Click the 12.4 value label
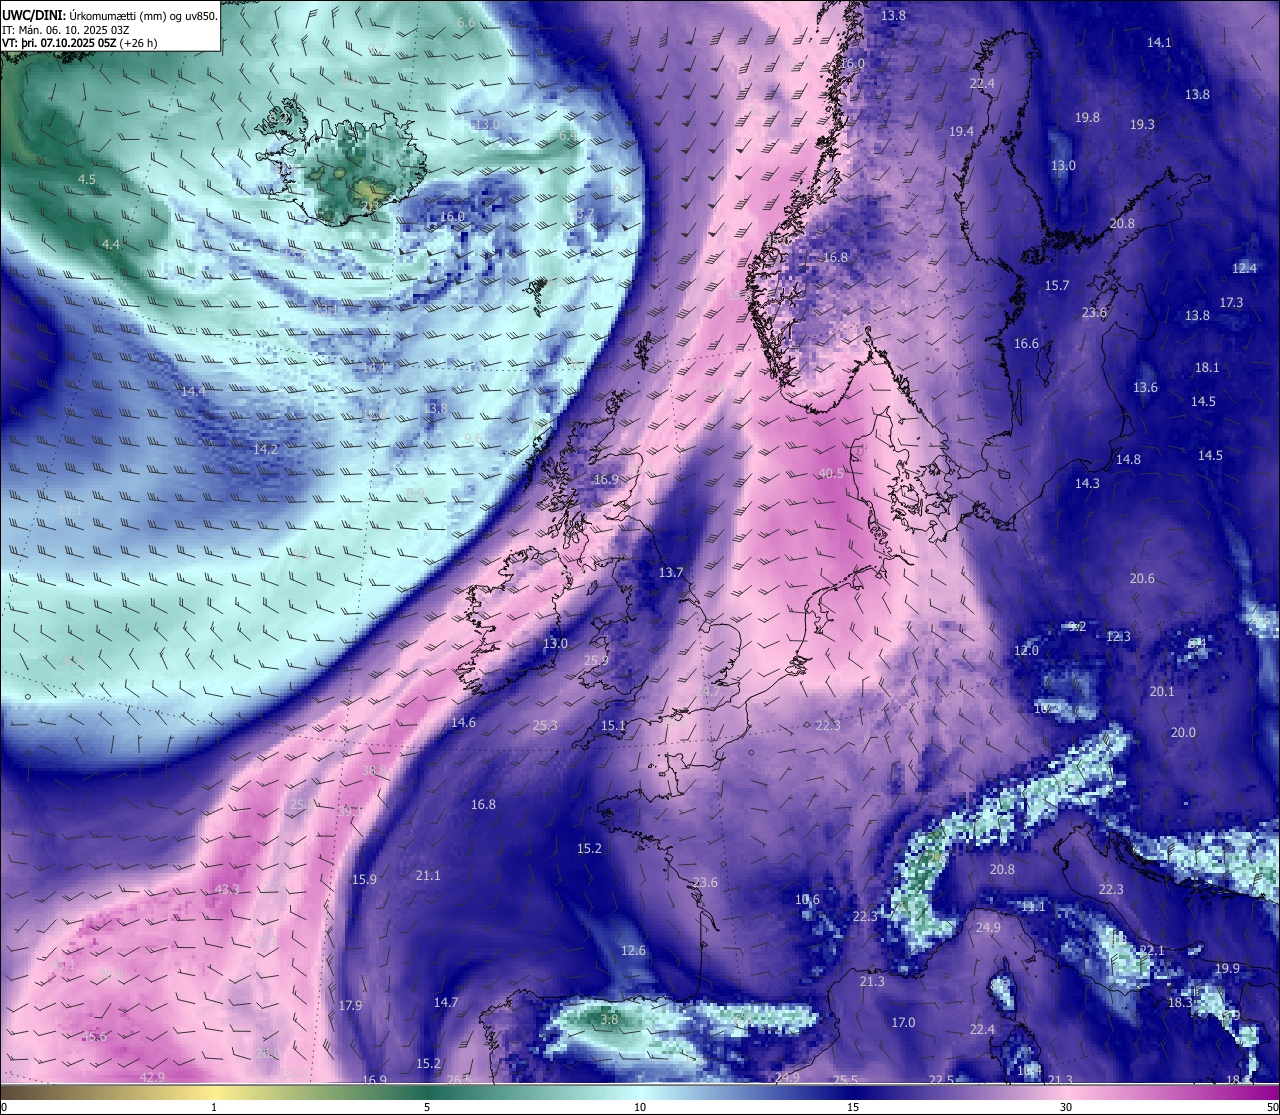 tap(1244, 268)
